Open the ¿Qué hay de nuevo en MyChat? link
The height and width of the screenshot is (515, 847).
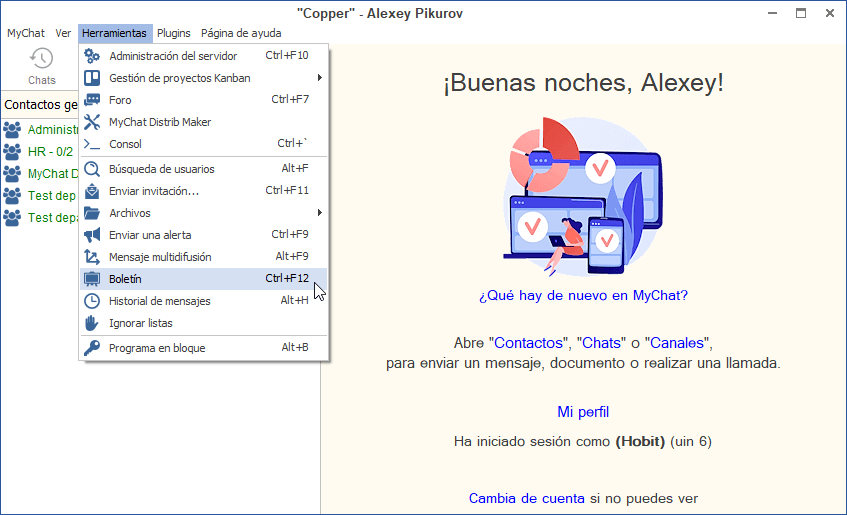(583, 296)
